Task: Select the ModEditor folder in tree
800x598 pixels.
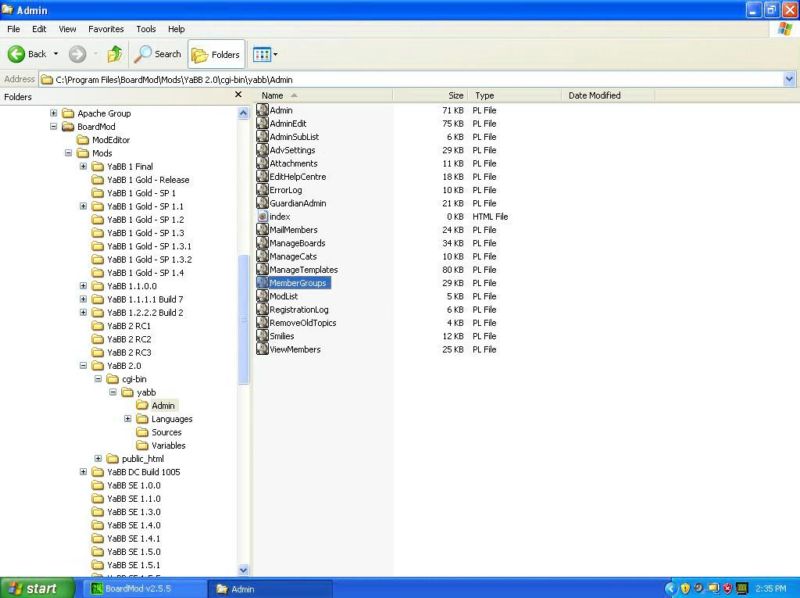Action: 104,140
